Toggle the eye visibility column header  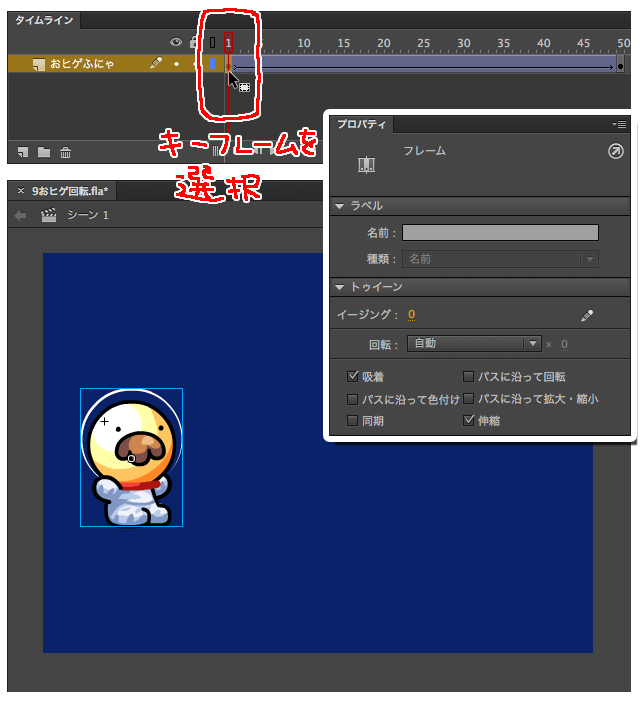pyautogui.click(x=176, y=42)
